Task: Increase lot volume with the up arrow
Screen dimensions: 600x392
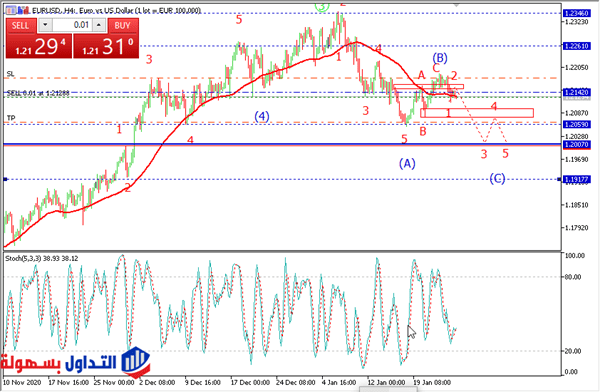Action: [x=99, y=25]
